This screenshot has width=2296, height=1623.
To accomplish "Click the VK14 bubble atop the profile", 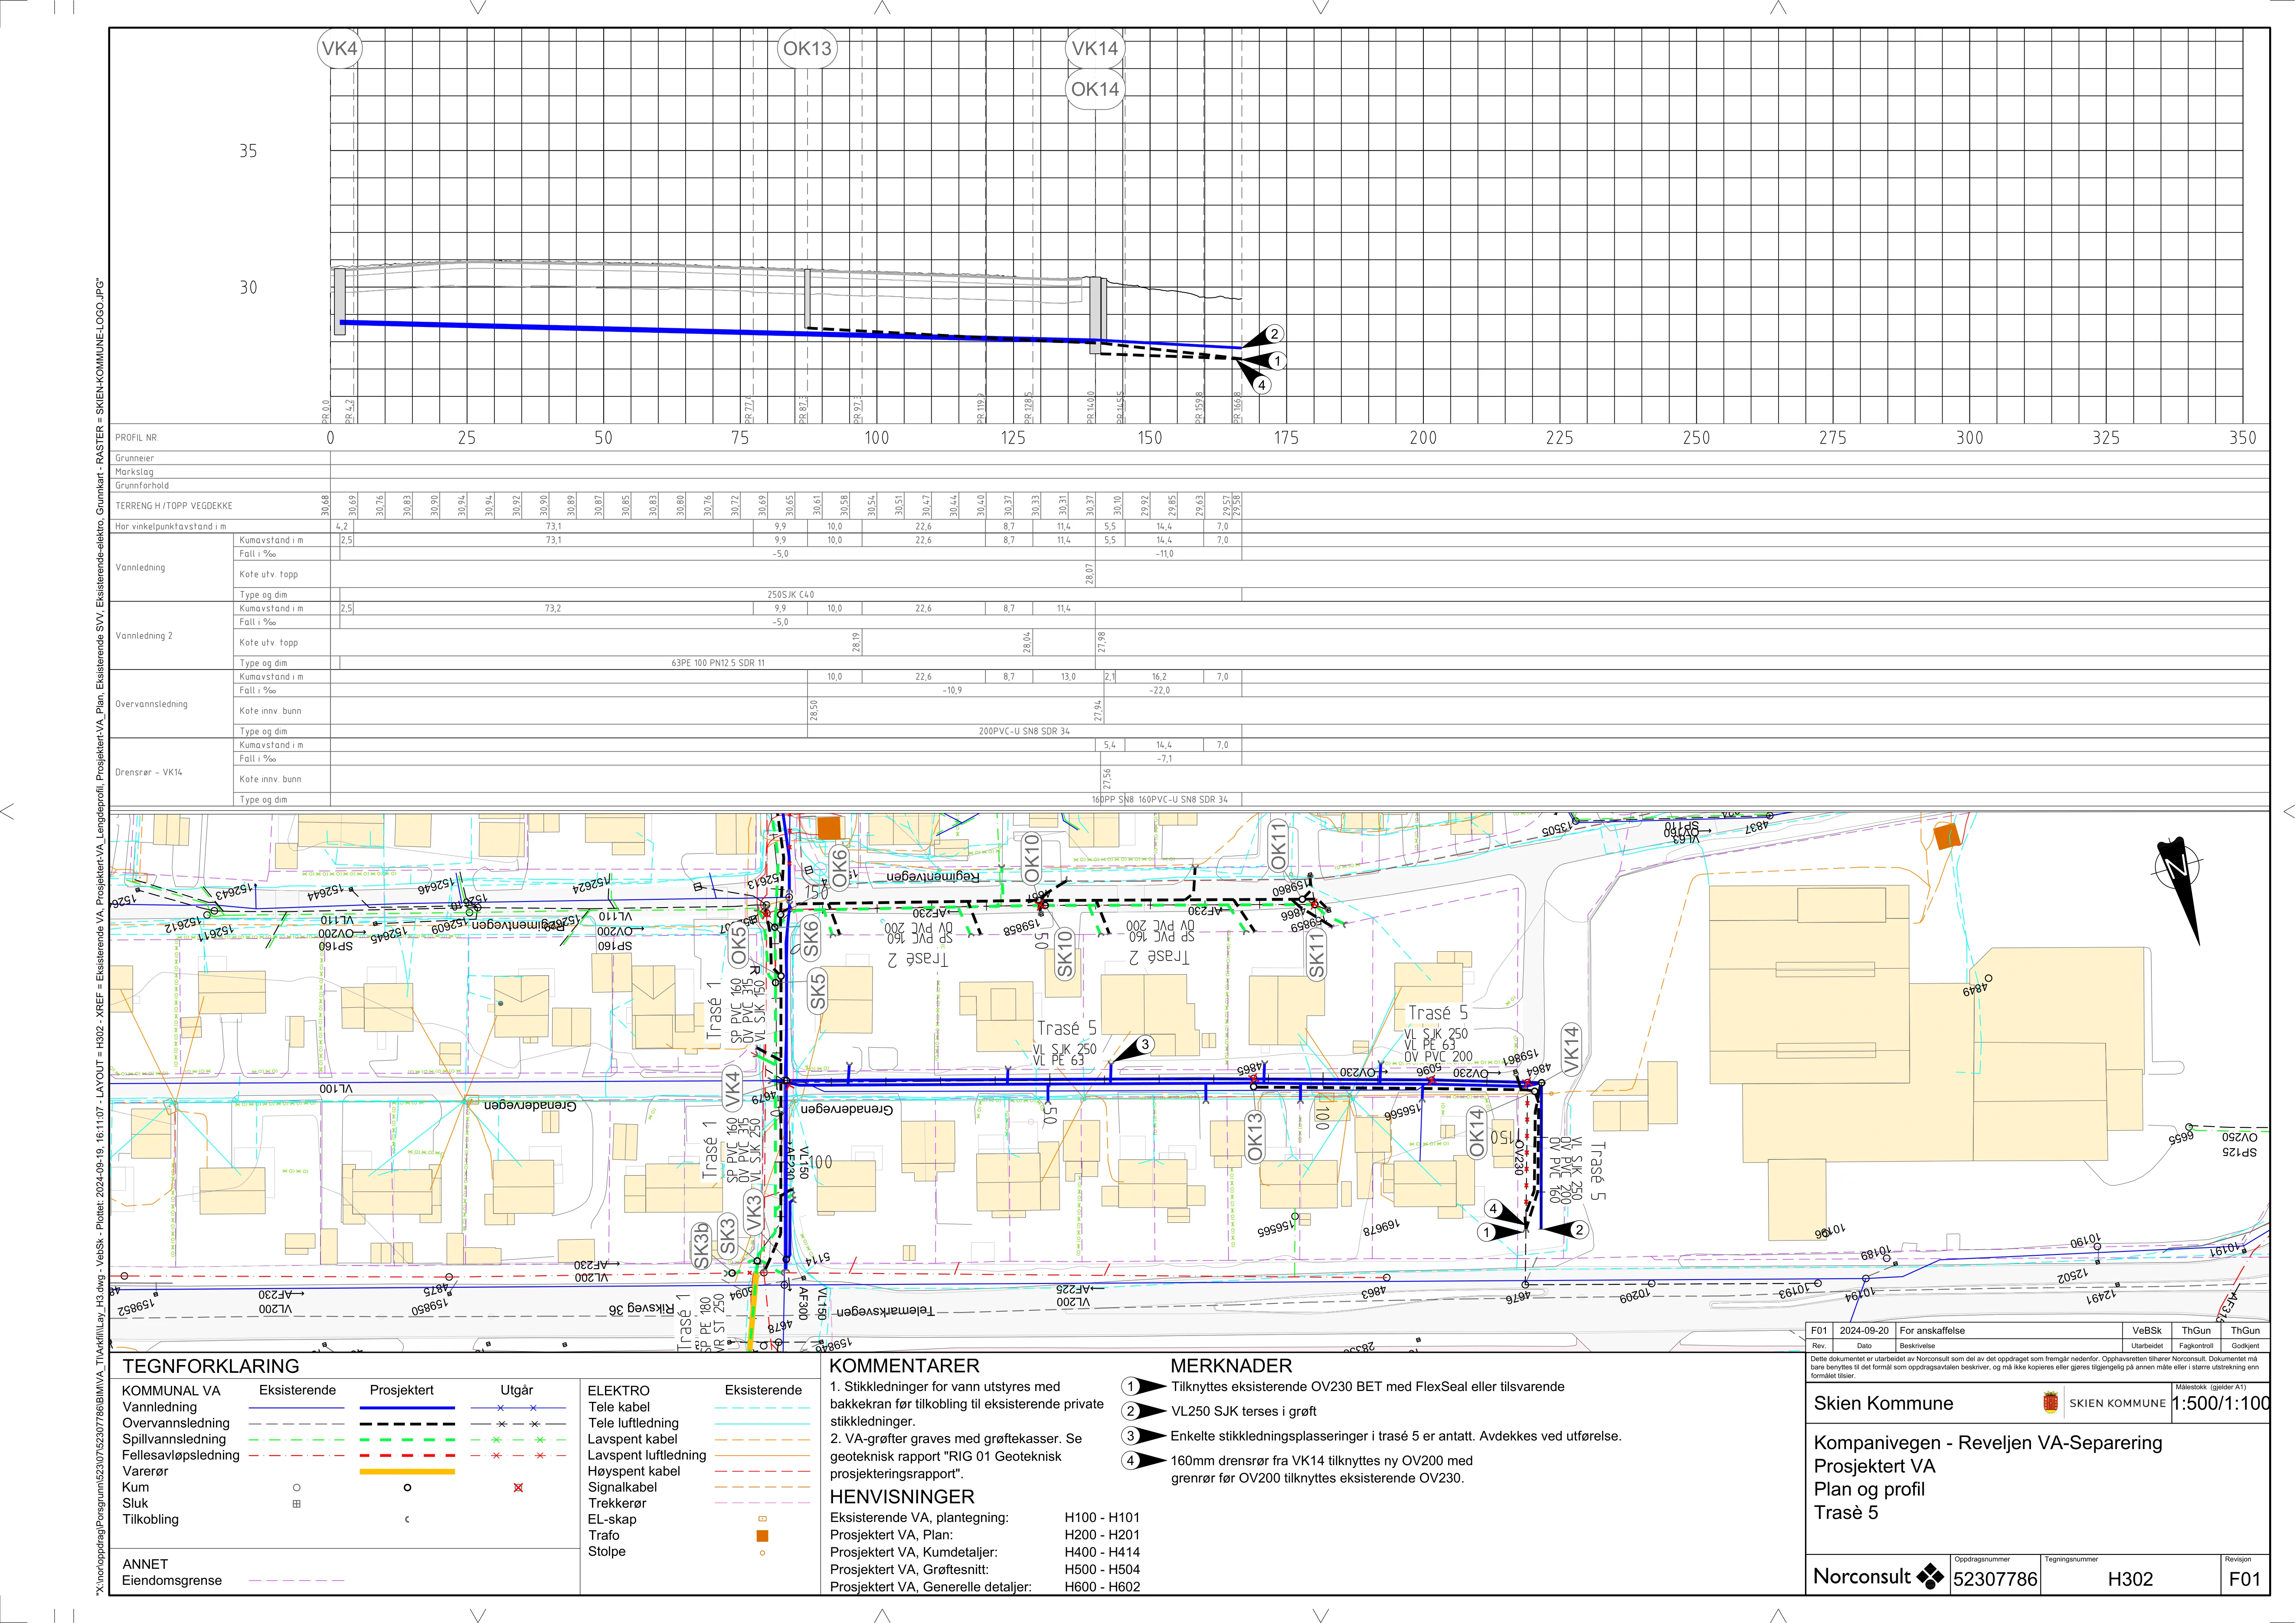I will 1095,48.
